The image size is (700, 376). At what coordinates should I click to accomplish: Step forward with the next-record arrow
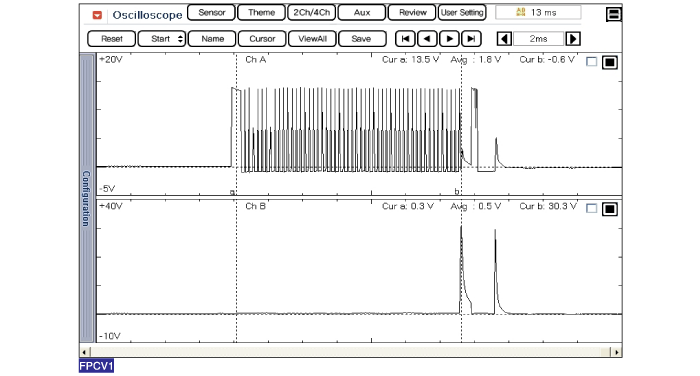click(x=450, y=39)
